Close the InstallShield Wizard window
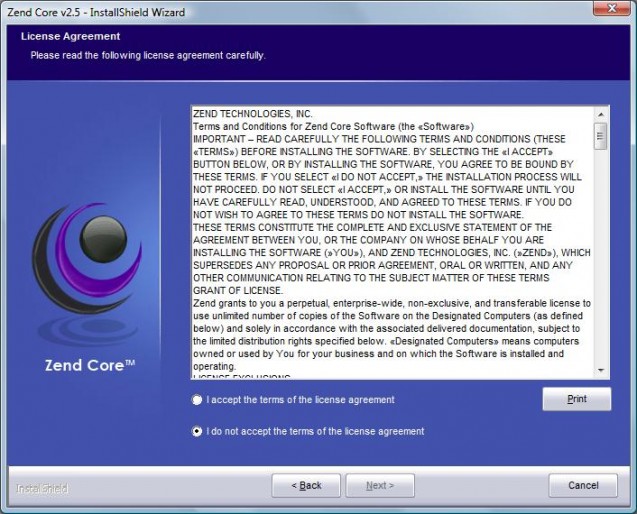This screenshot has width=637, height=514. (612, 8)
